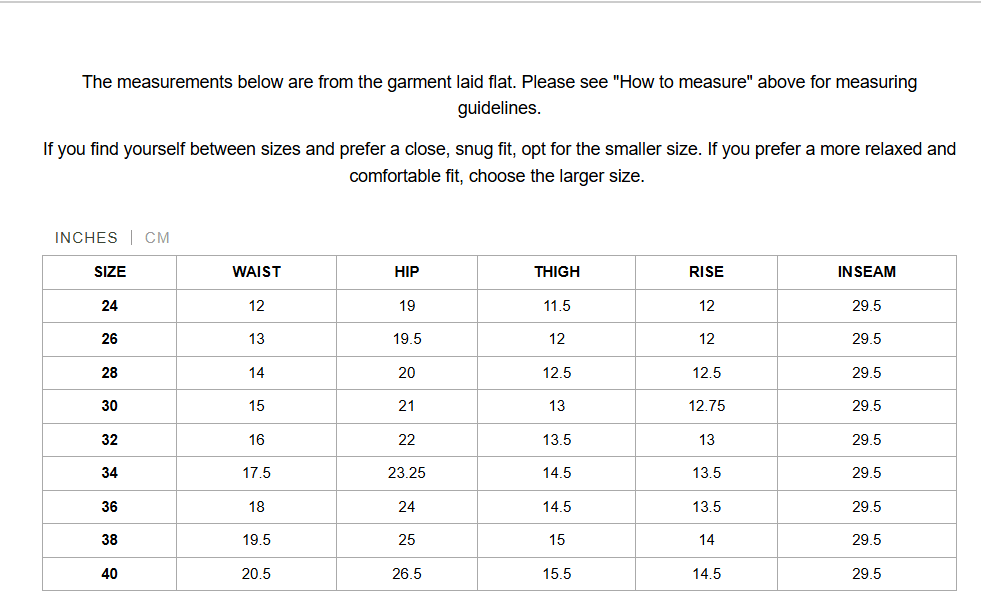The image size is (981, 595).
Task: Select the size 28 row label
Action: click(110, 373)
